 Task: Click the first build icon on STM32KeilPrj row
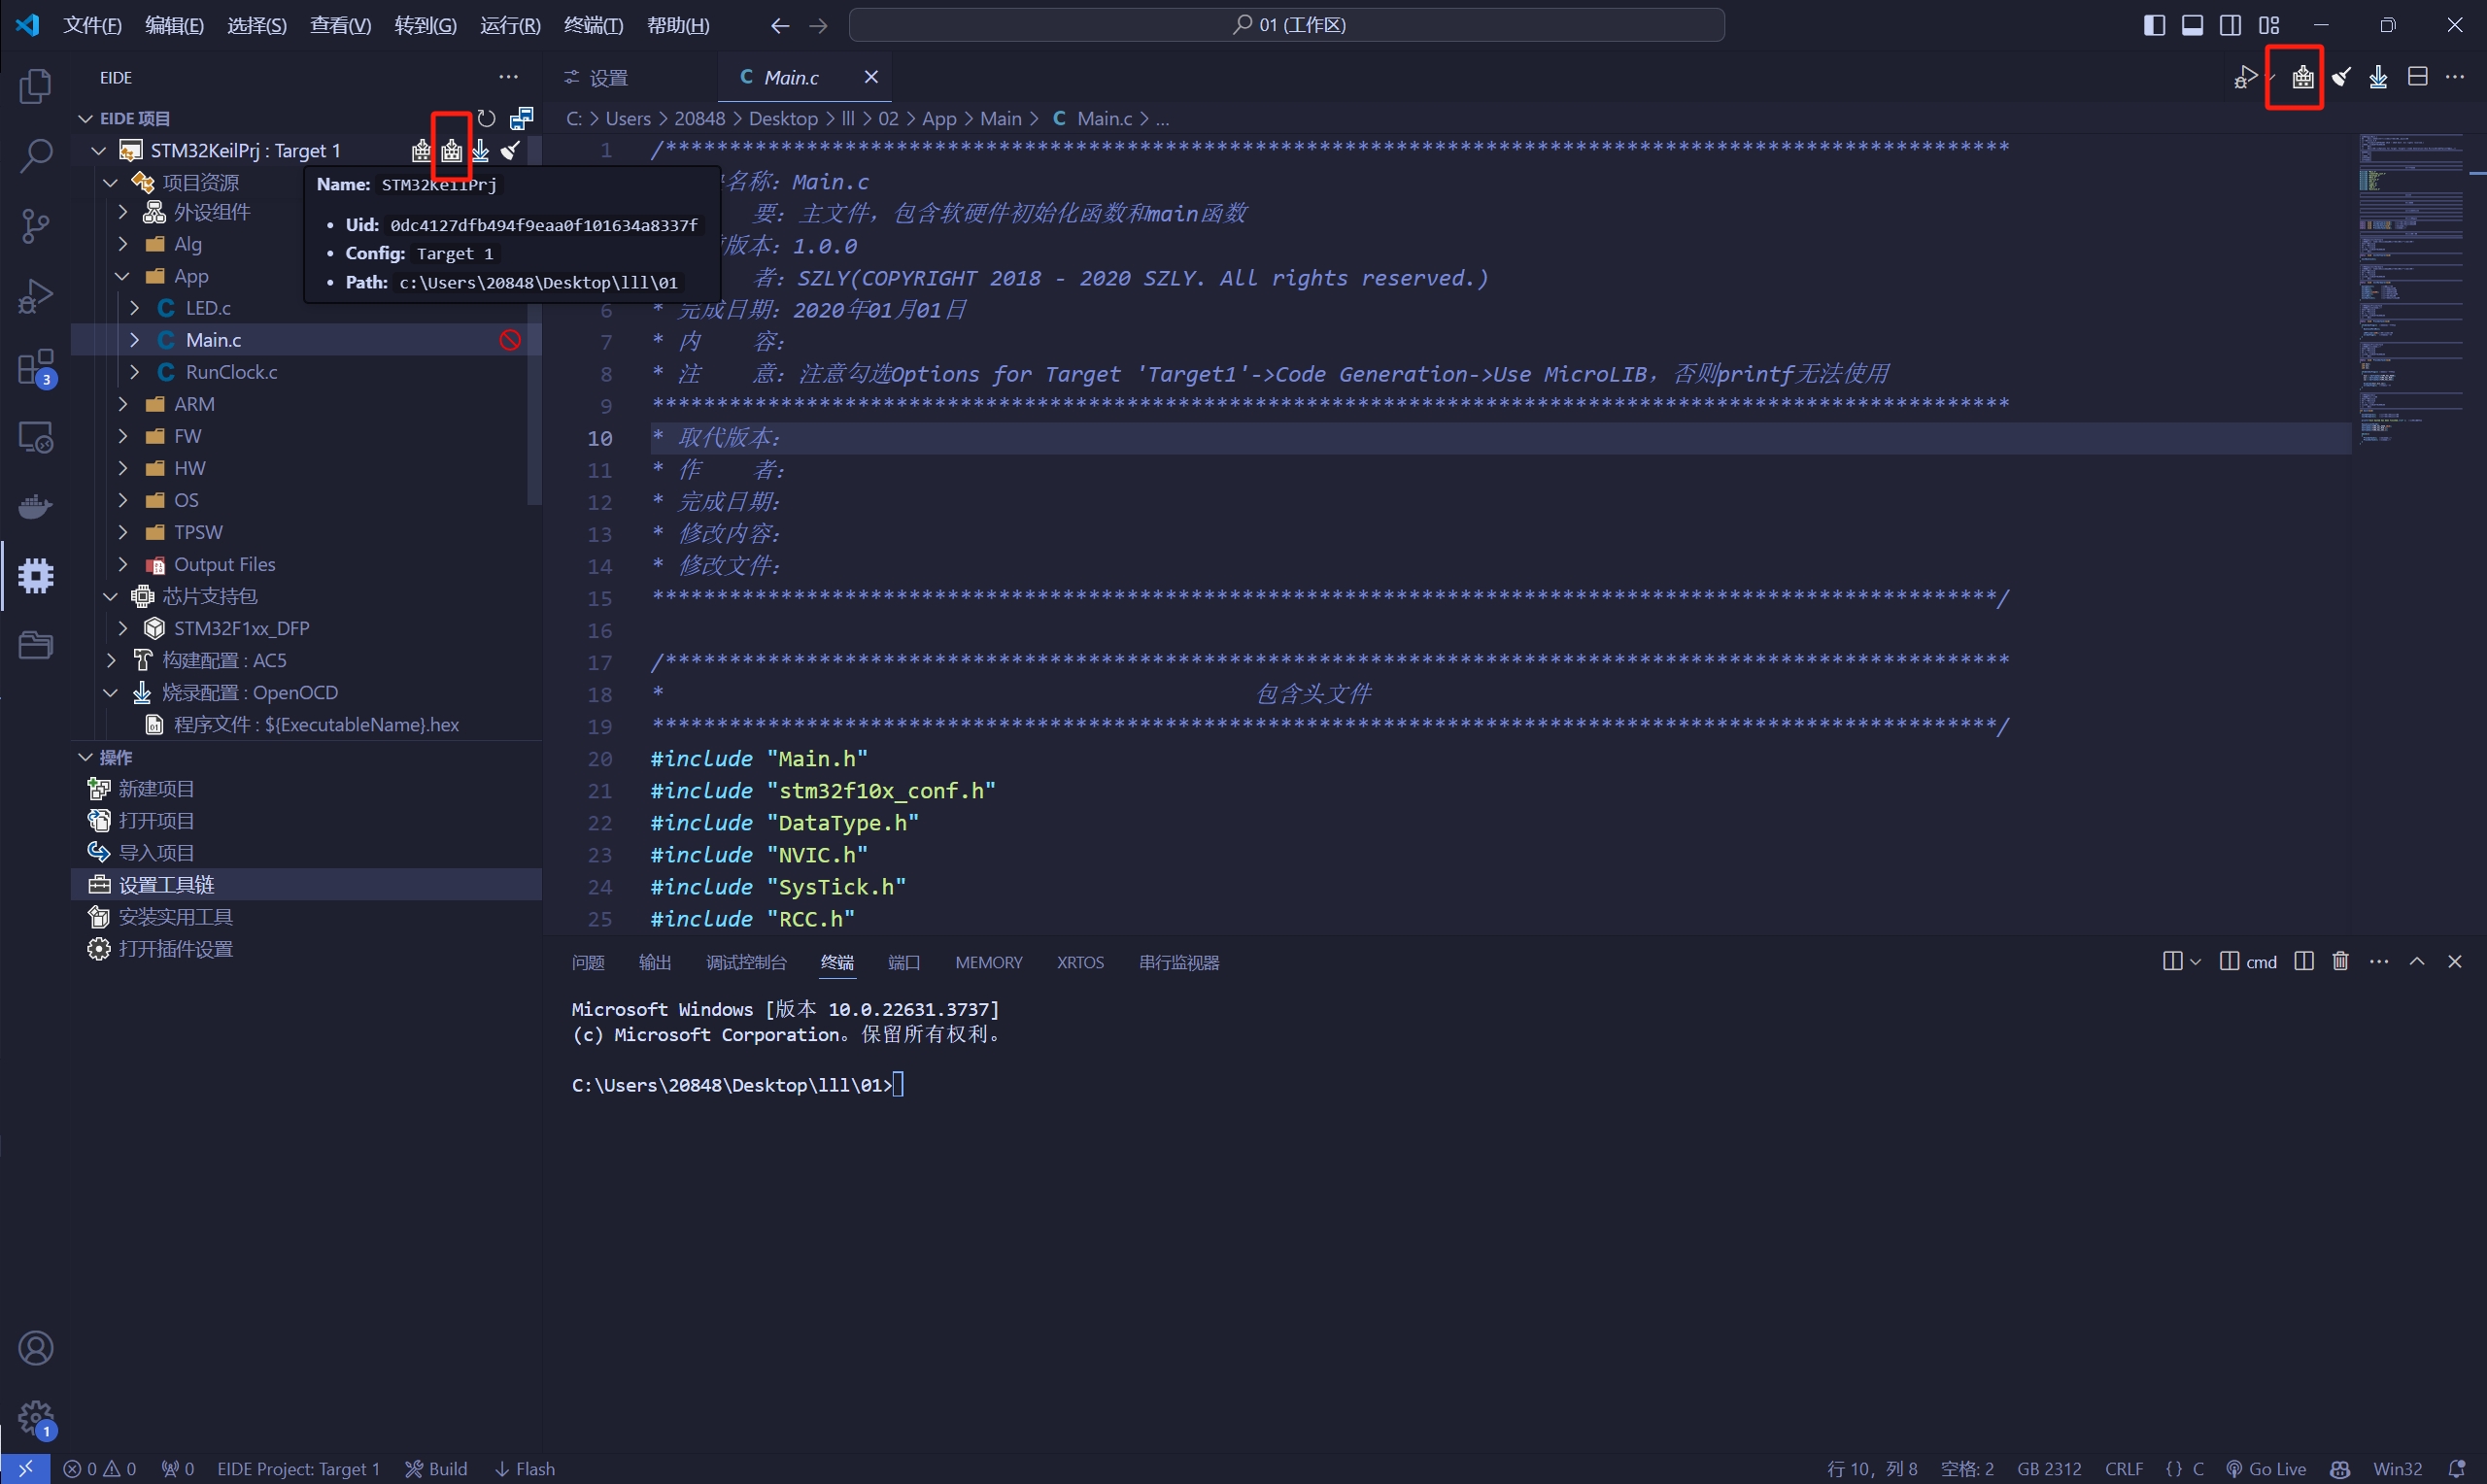coord(421,150)
